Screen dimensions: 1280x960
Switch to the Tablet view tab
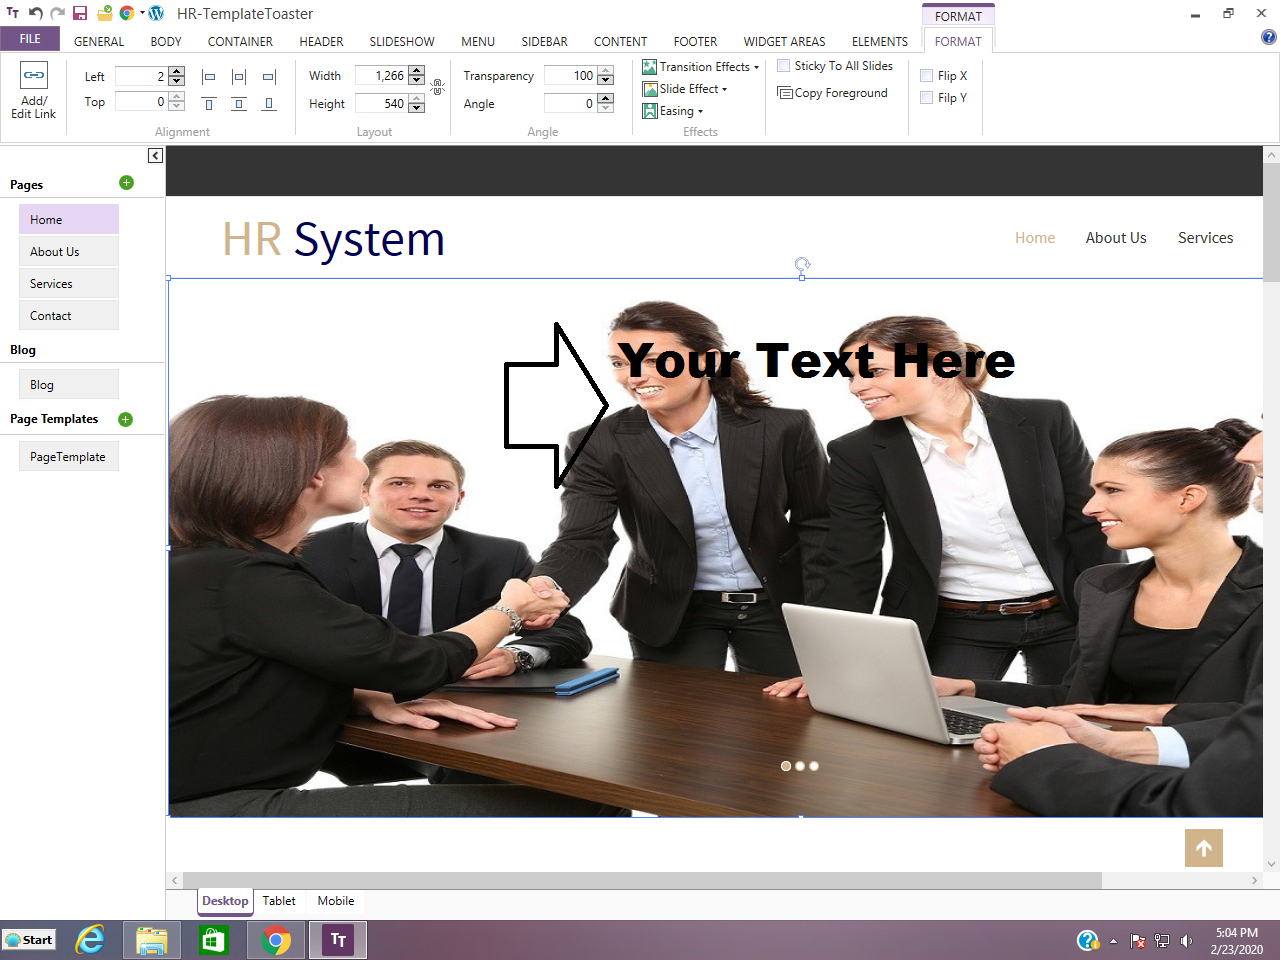coord(279,901)
